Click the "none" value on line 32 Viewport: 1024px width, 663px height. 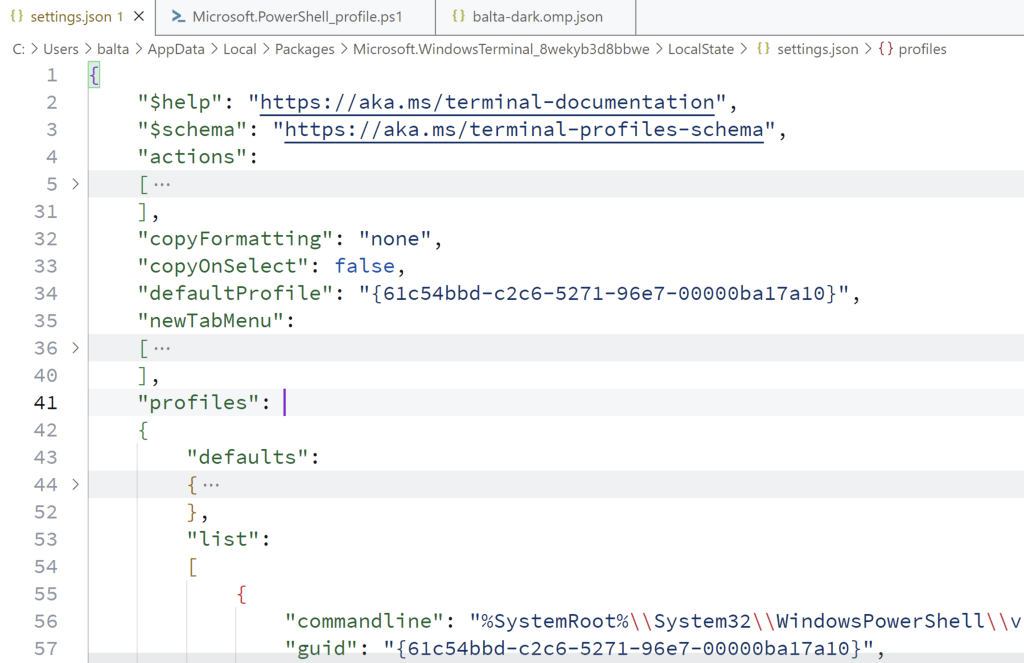coord(395,239)
